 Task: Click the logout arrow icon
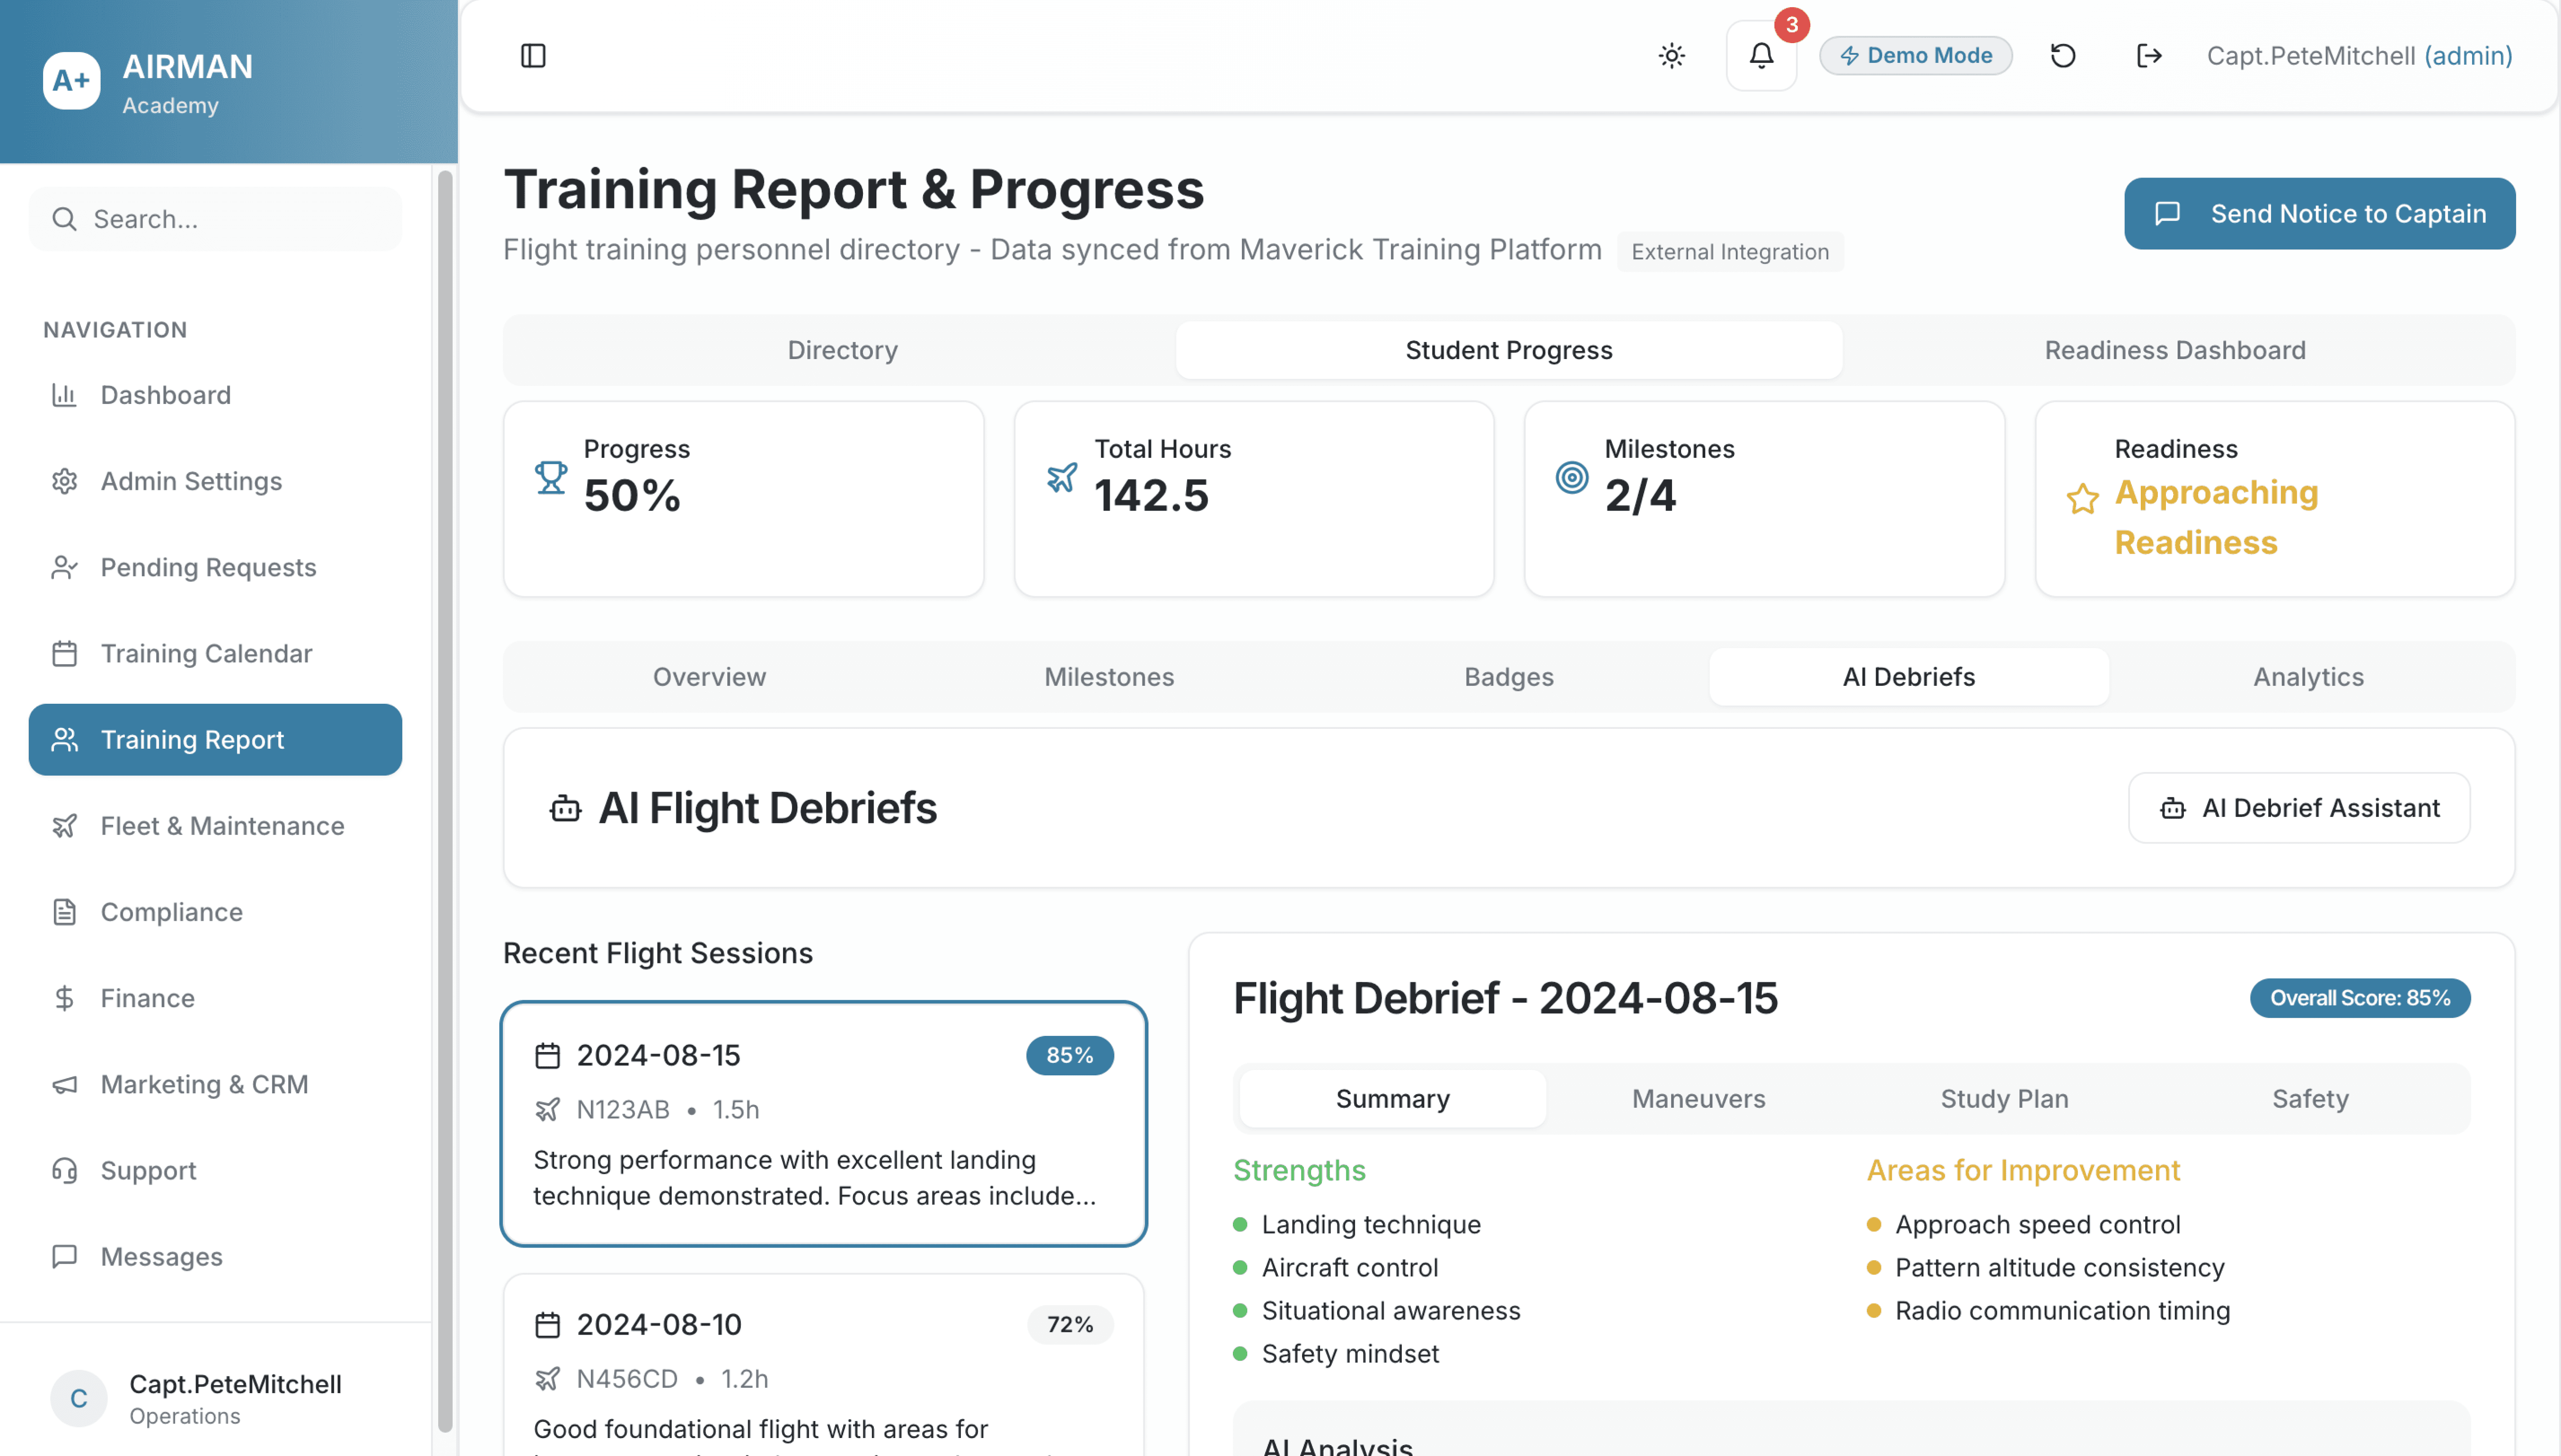pyautogui.click(x=2148, y=56)
